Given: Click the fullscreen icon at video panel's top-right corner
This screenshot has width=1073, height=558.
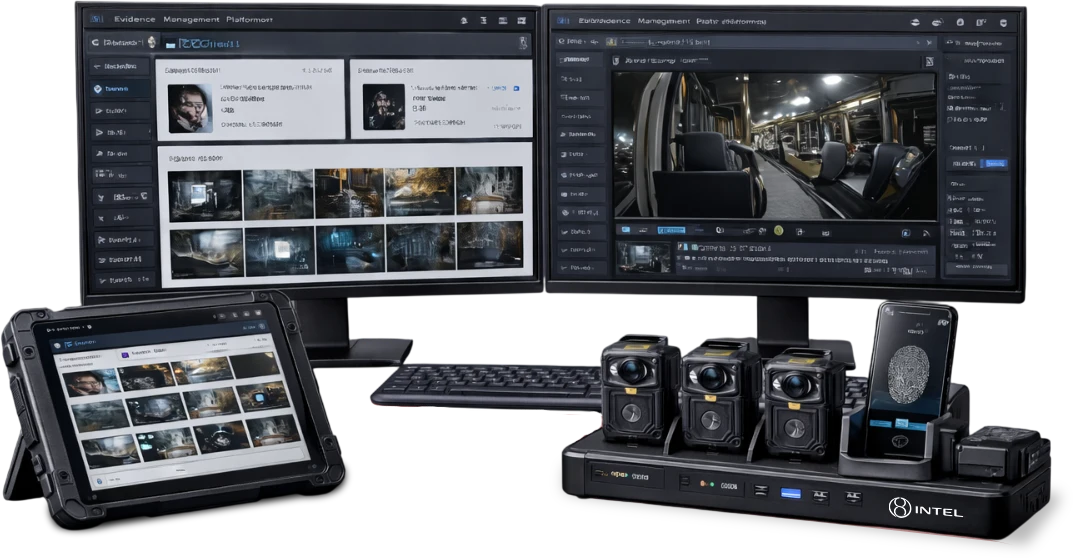Looking at the screenshot, I should tap(928, 63).
